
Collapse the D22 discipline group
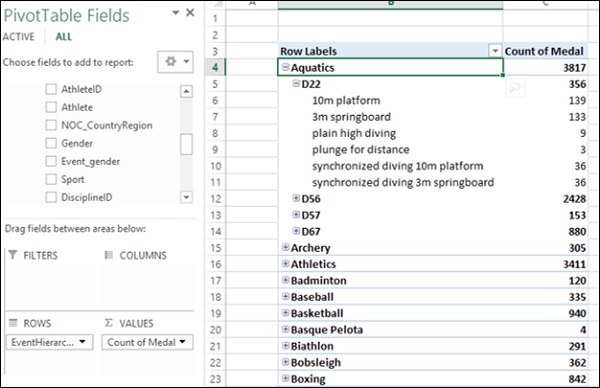click(x=296, y=83)
